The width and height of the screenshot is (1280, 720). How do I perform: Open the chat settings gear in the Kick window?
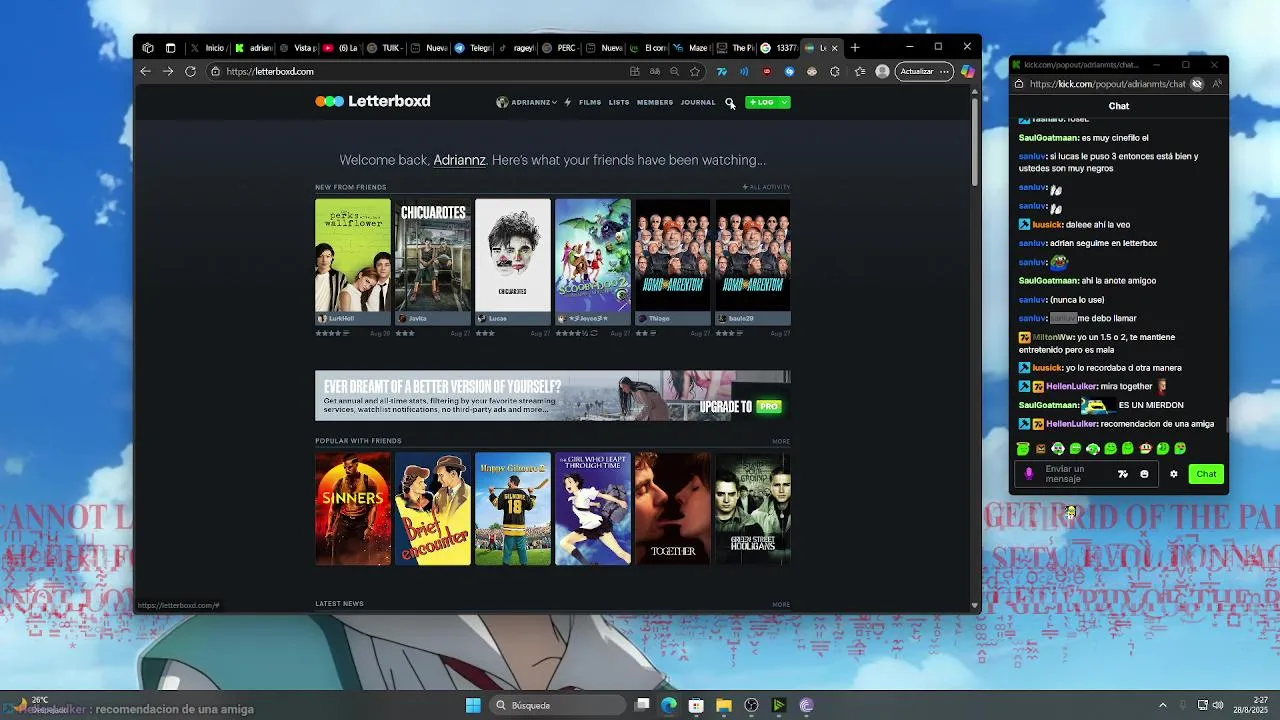click(1174, 474)
